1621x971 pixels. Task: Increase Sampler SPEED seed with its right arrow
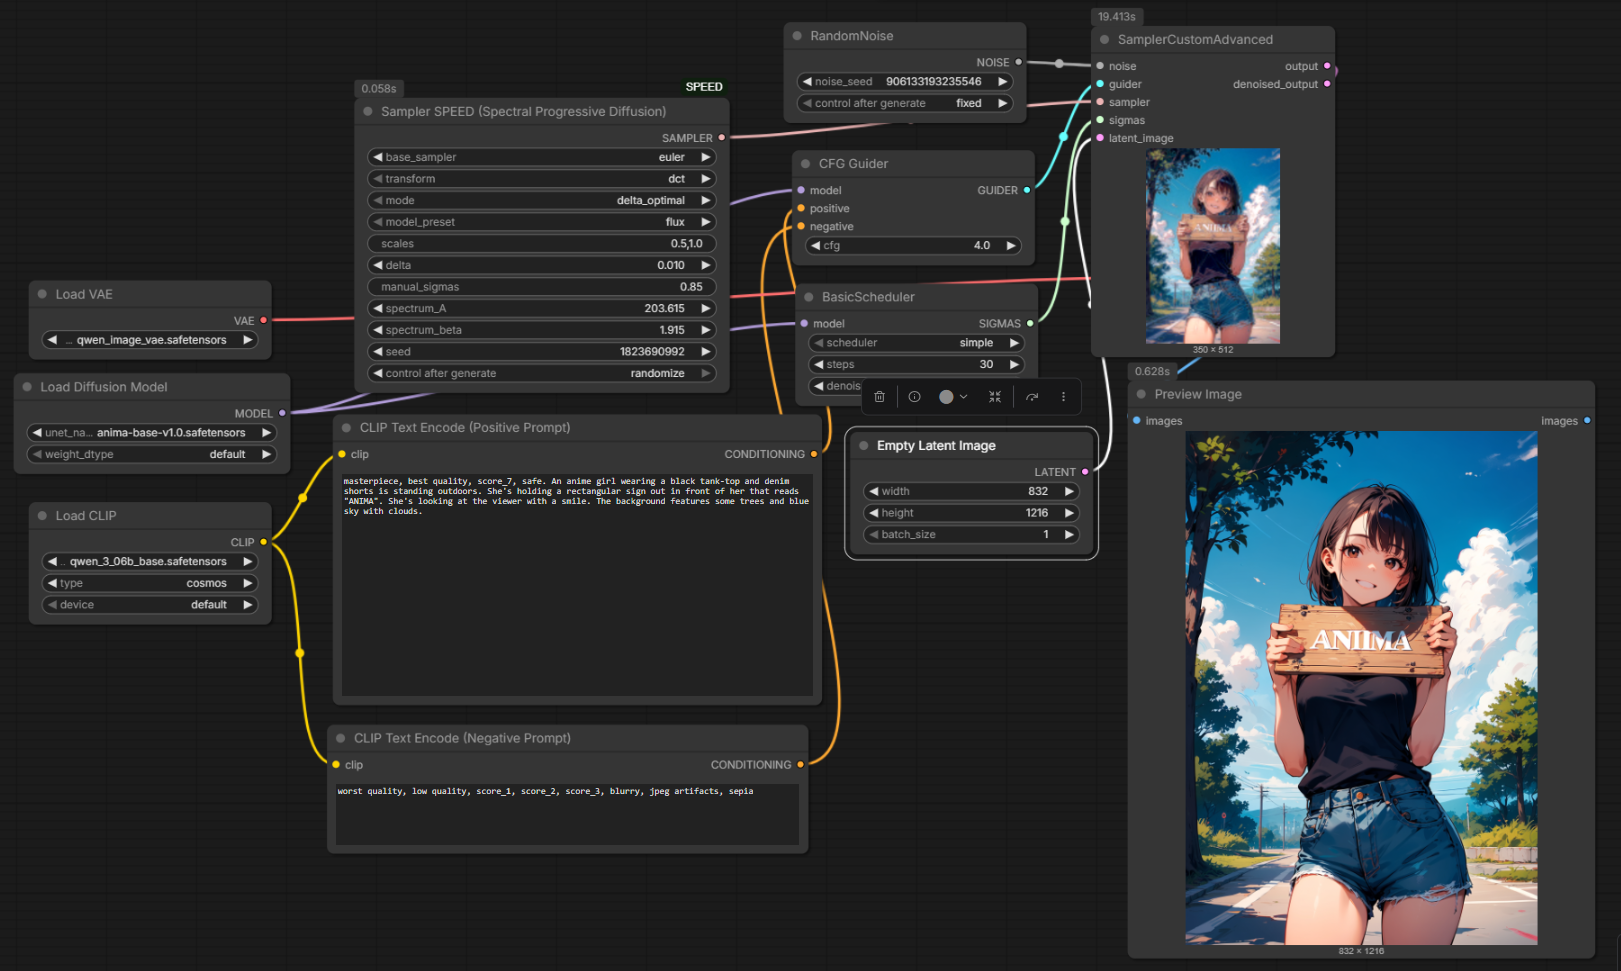tap(705, 351)
